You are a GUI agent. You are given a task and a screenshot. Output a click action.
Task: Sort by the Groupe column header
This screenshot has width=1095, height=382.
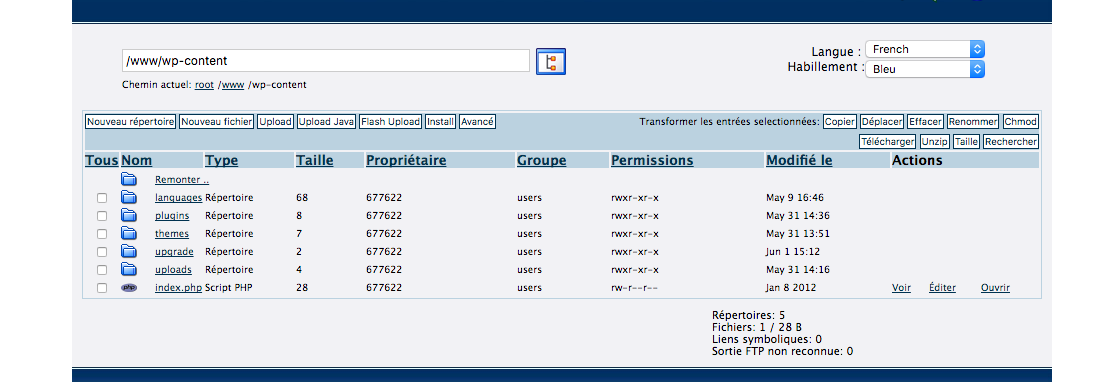pyautogui.click(x=541, y=161)
